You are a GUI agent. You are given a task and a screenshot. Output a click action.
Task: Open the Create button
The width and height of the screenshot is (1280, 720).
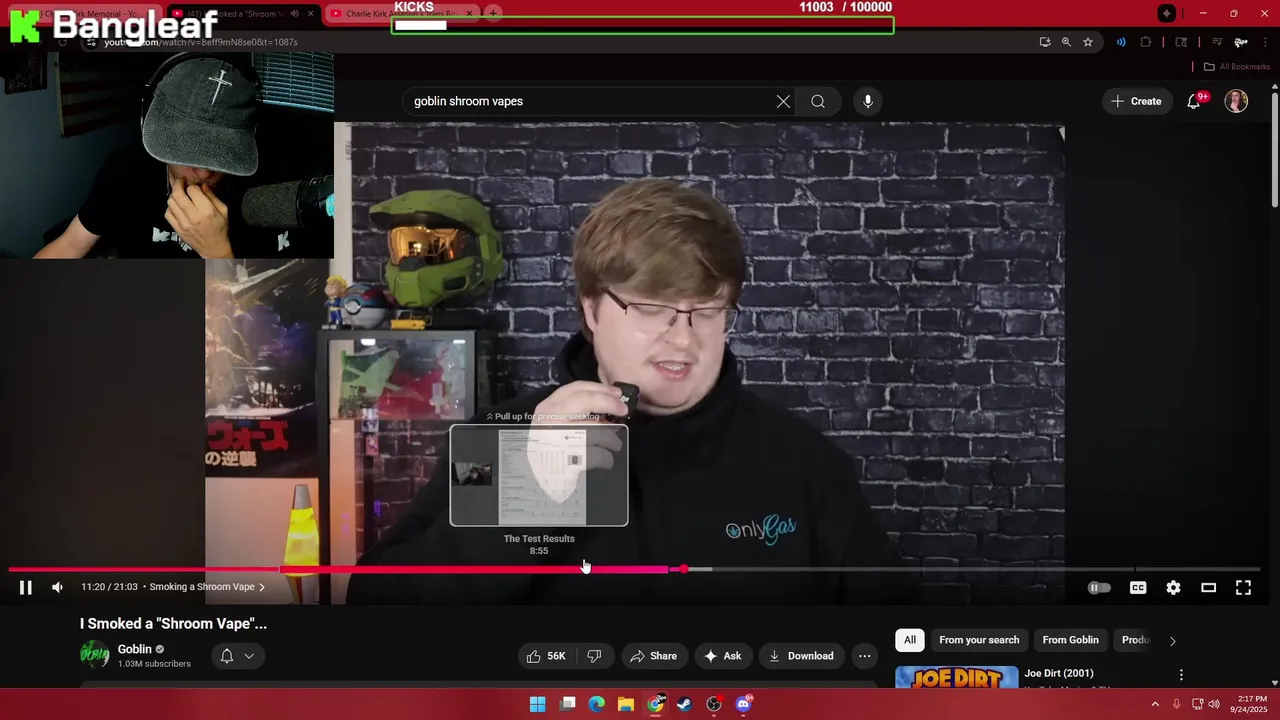[1137, 101]
